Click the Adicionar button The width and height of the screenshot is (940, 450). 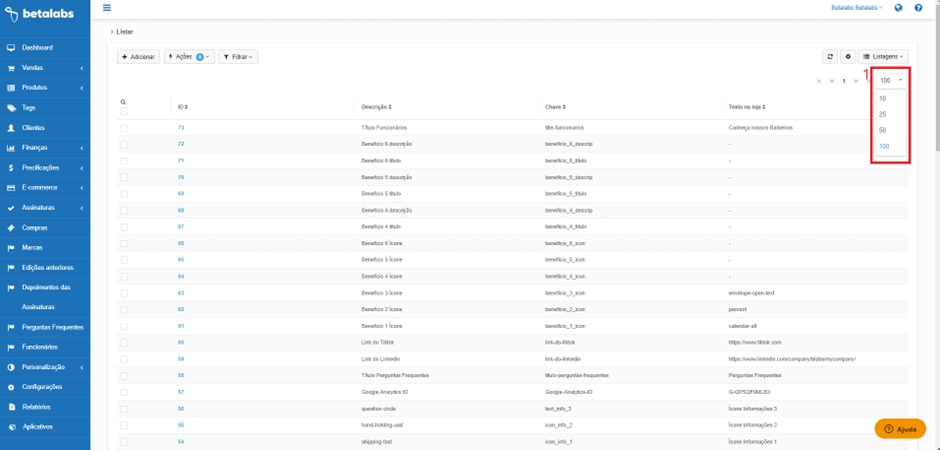point(138,56)
